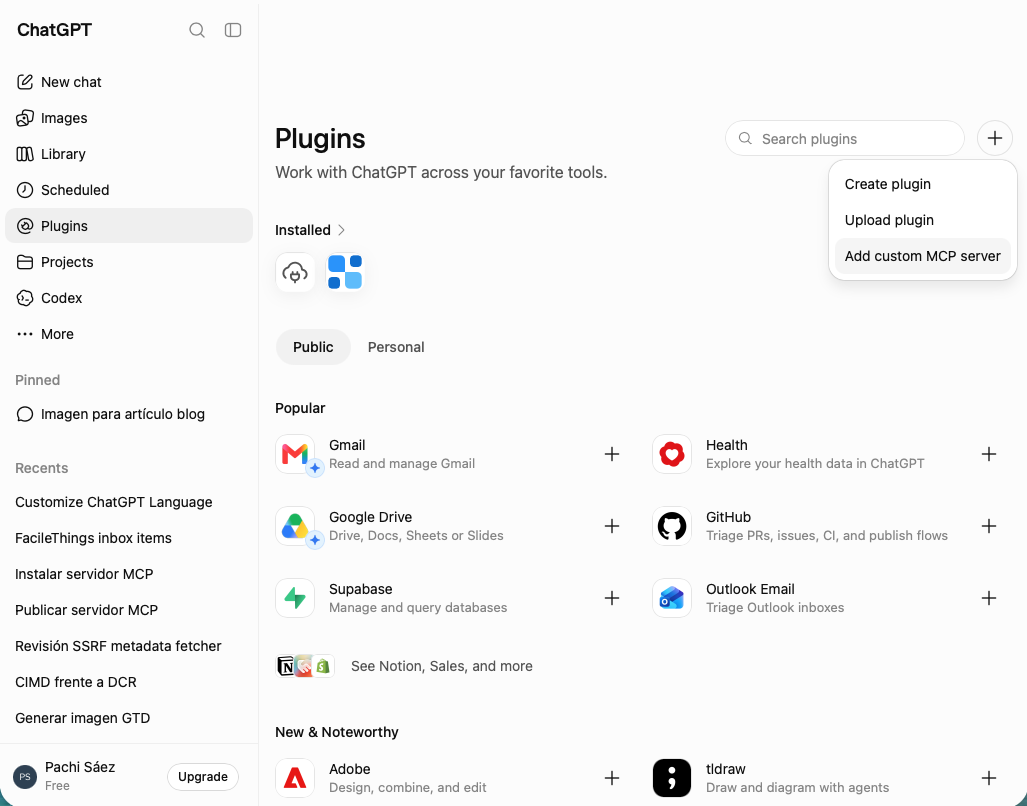Click the Supabase plugin title
Viewport: 1027px width, 806px height.
point(361,589)
